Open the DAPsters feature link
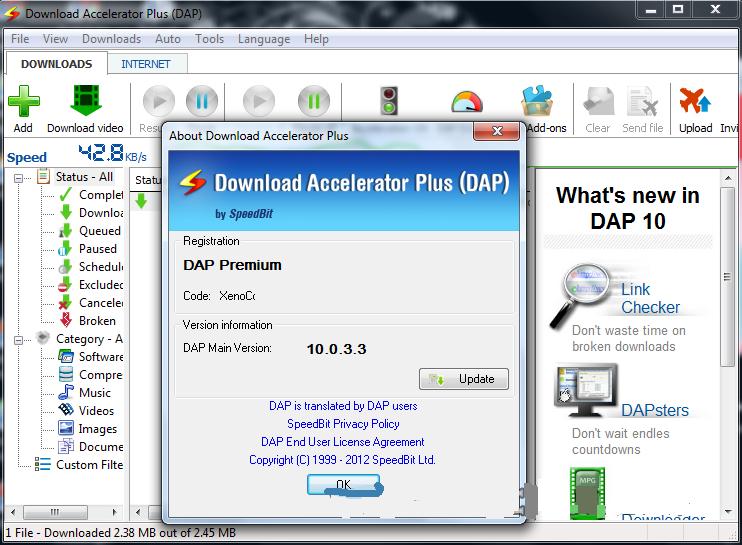 (x=654, y=410)
